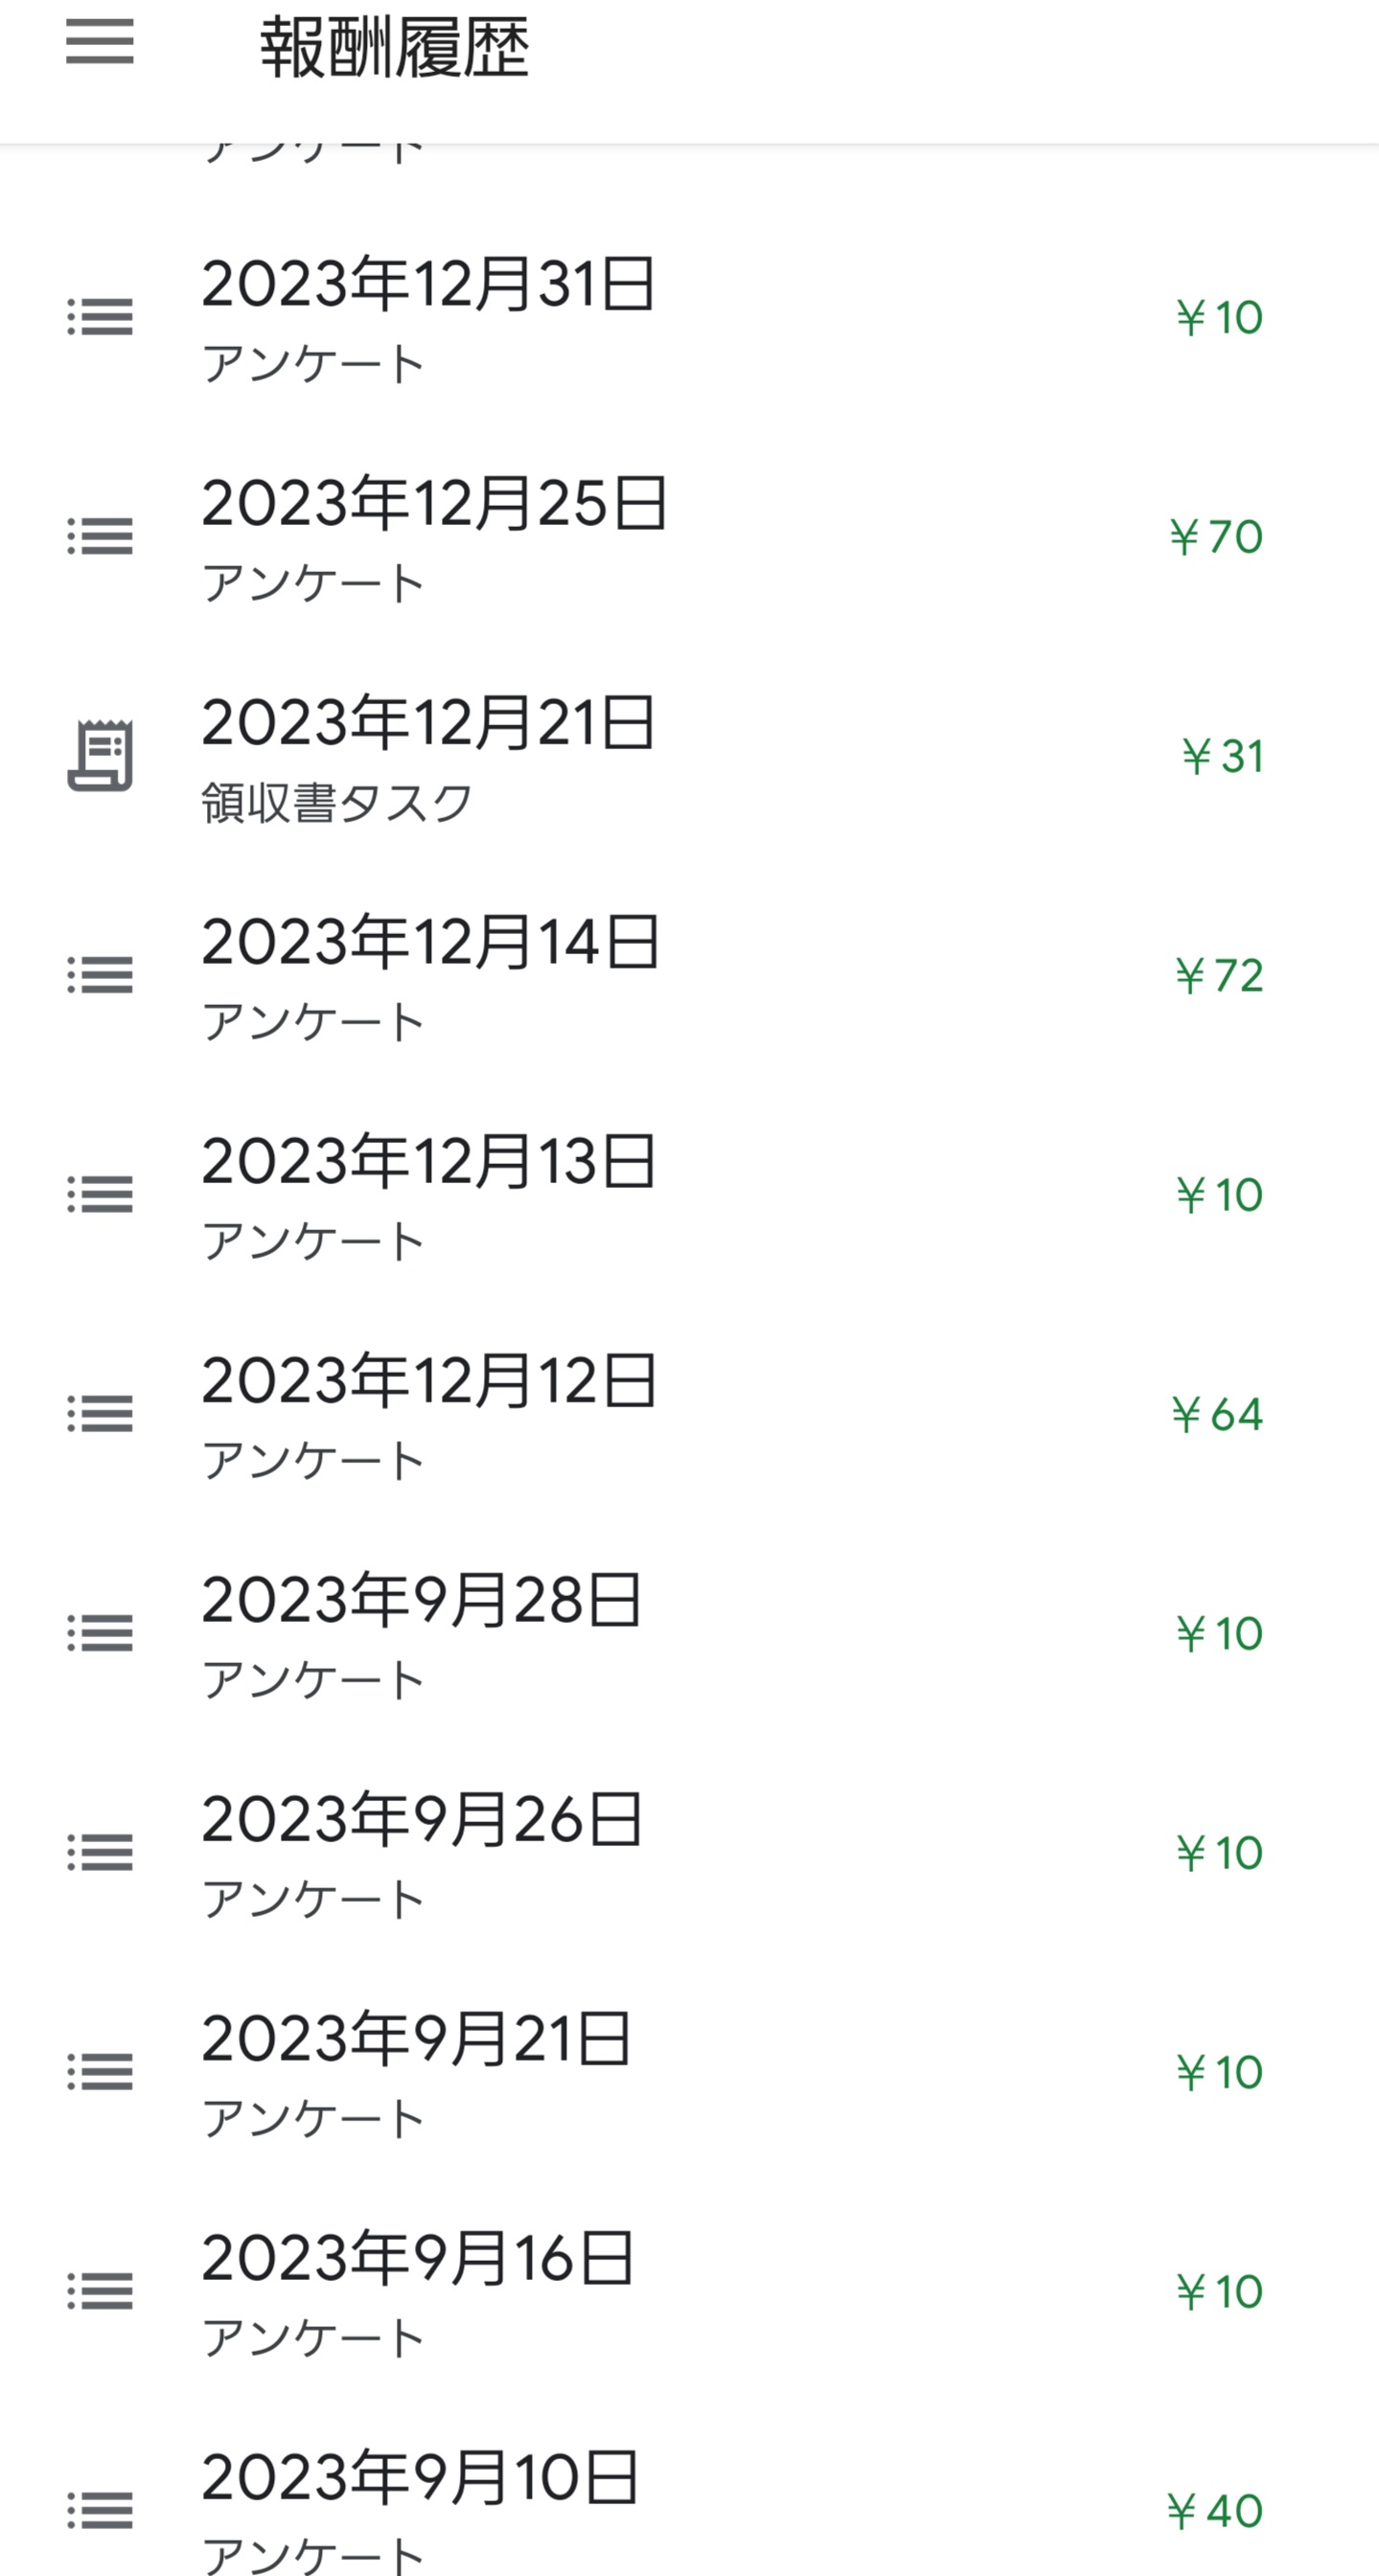Tap survey icon for September 21, 2023
1379x2576 pixels.
point(100,2071)
